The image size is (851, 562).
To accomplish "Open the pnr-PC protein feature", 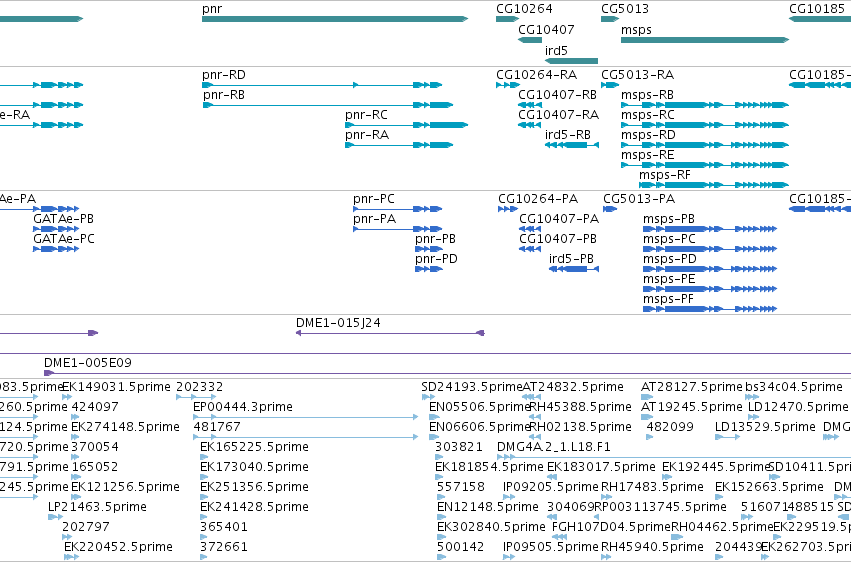I will point(397,209).
